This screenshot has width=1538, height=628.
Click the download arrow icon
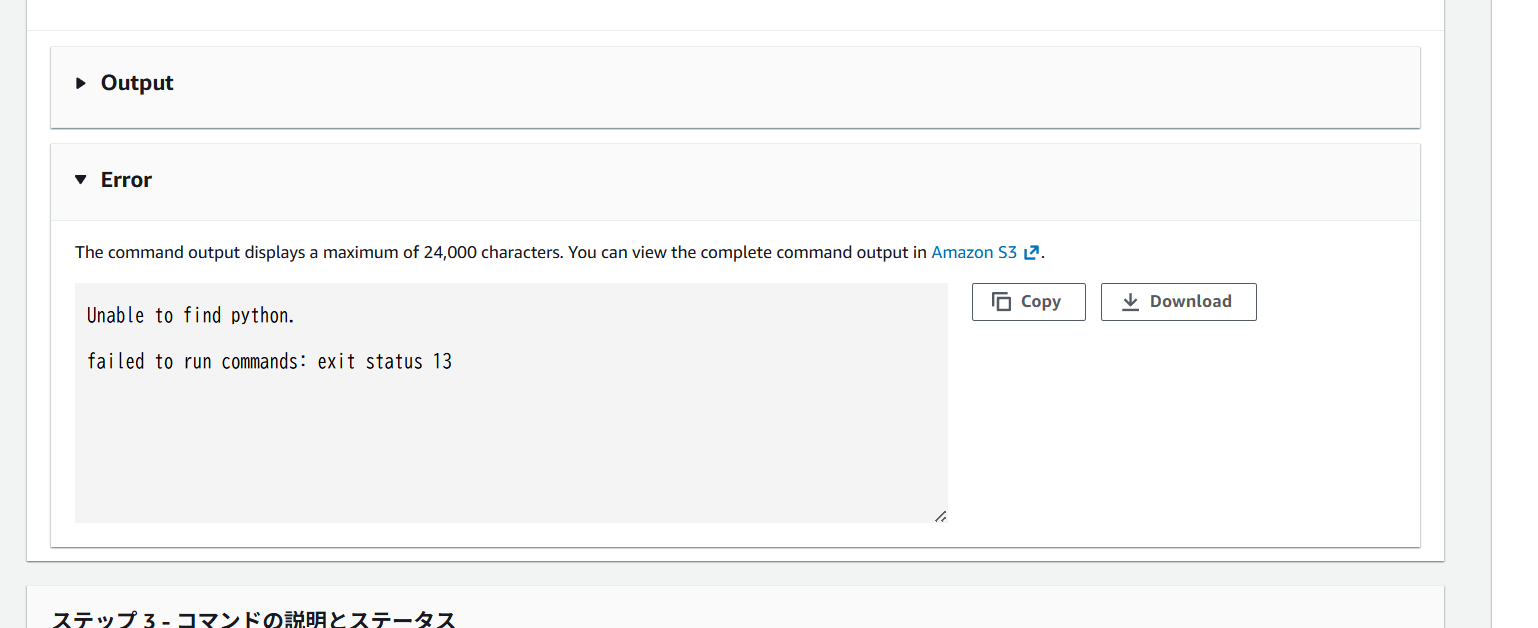pyautogui.click(x=1130, y=302)
